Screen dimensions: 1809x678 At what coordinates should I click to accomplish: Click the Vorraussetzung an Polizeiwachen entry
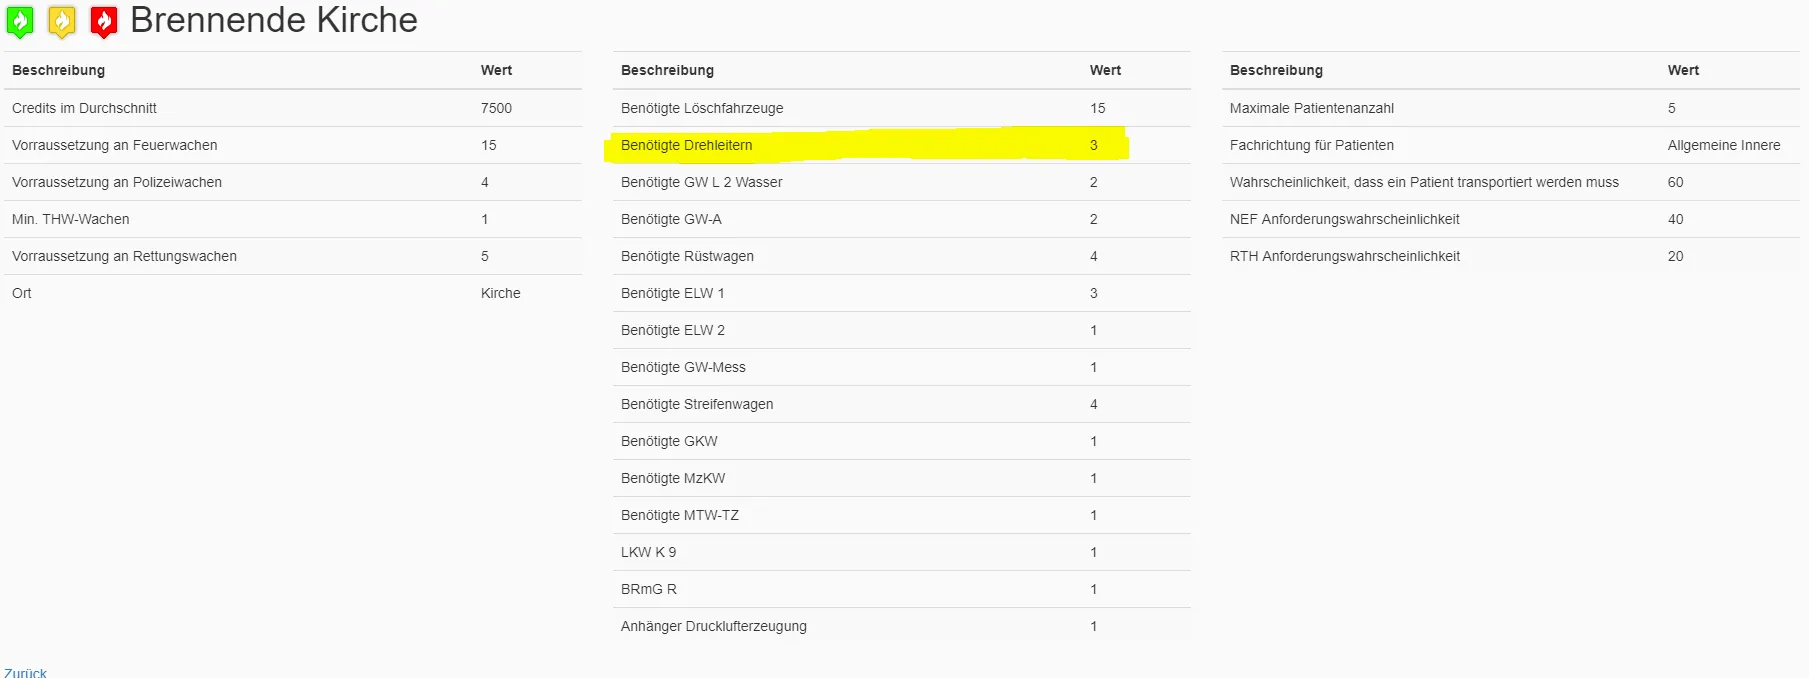(117, 182)
